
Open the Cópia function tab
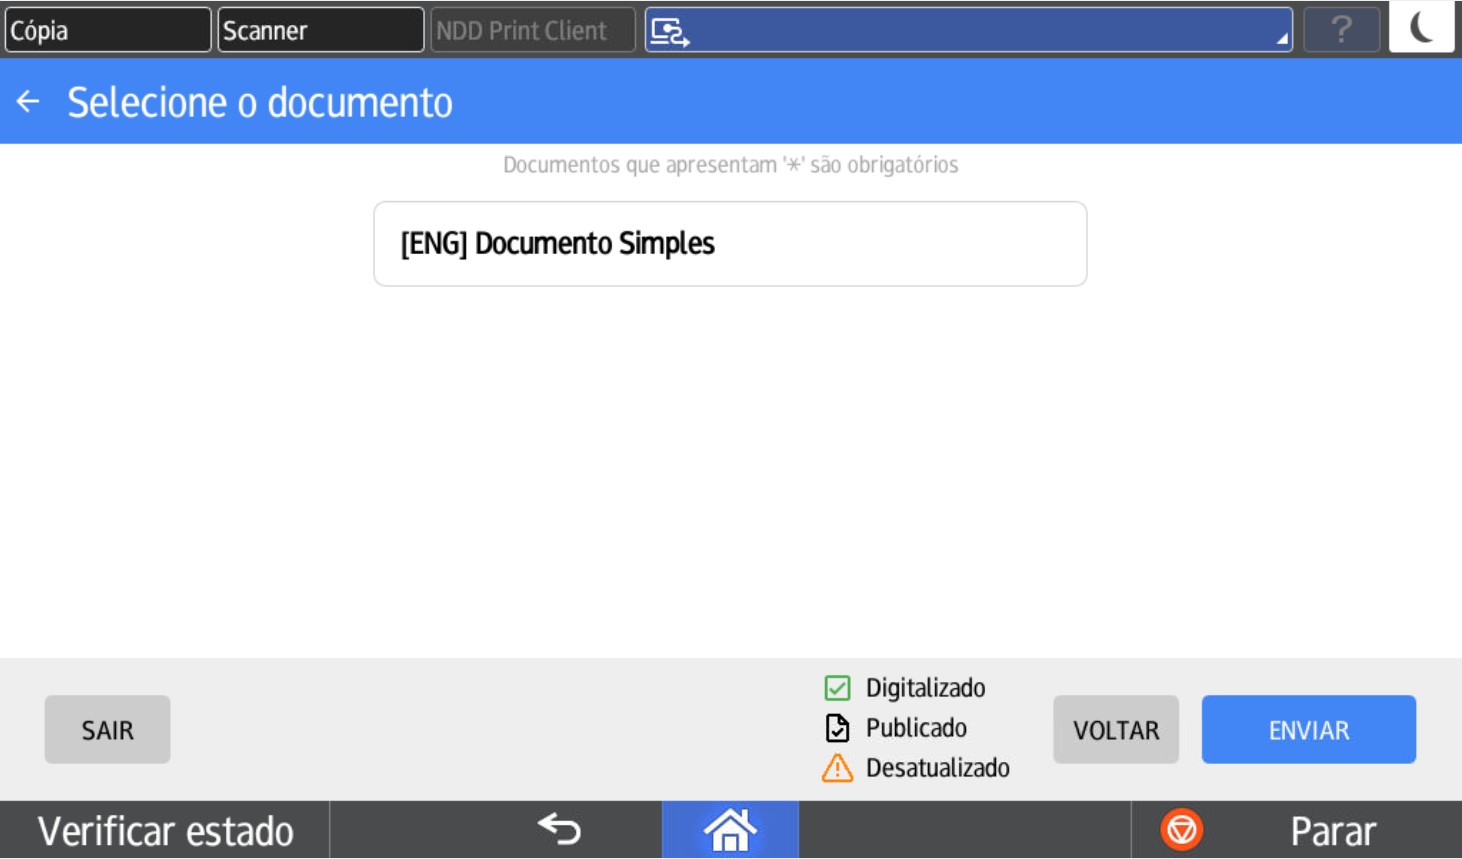[107, 30]
